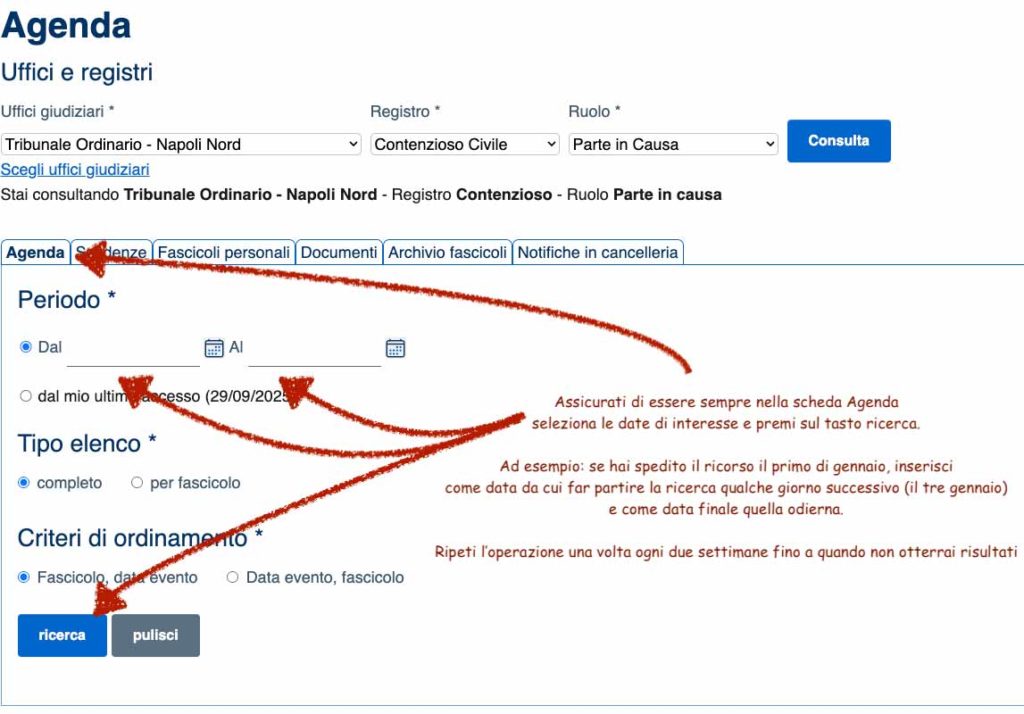Choose 'per fascicolo' list type
This screenshot has height=714, width=1024.
coord(137,483)
